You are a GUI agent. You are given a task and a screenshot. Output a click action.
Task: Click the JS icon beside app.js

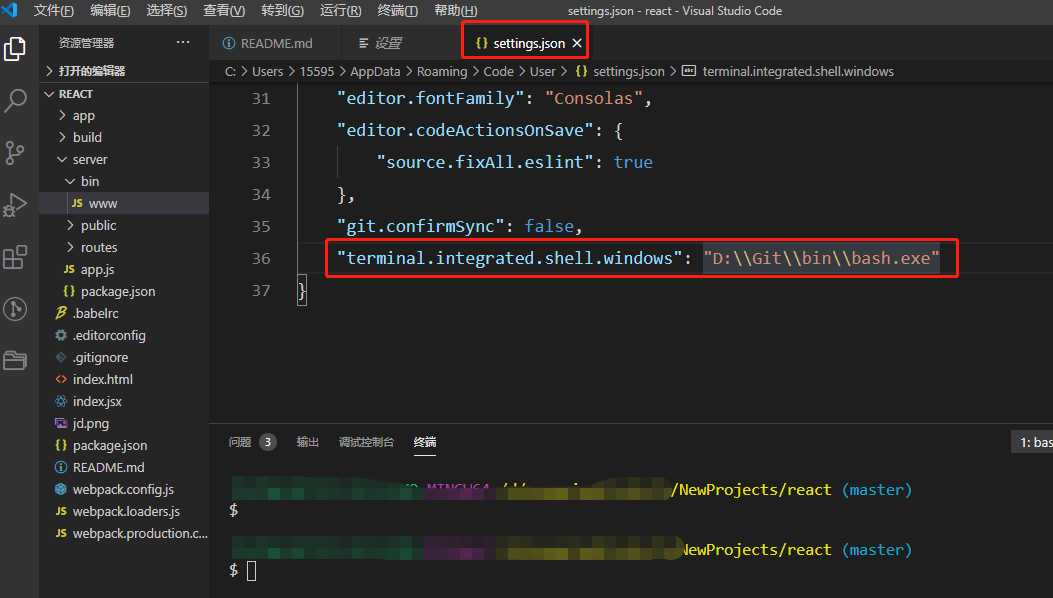click(69, 269)
